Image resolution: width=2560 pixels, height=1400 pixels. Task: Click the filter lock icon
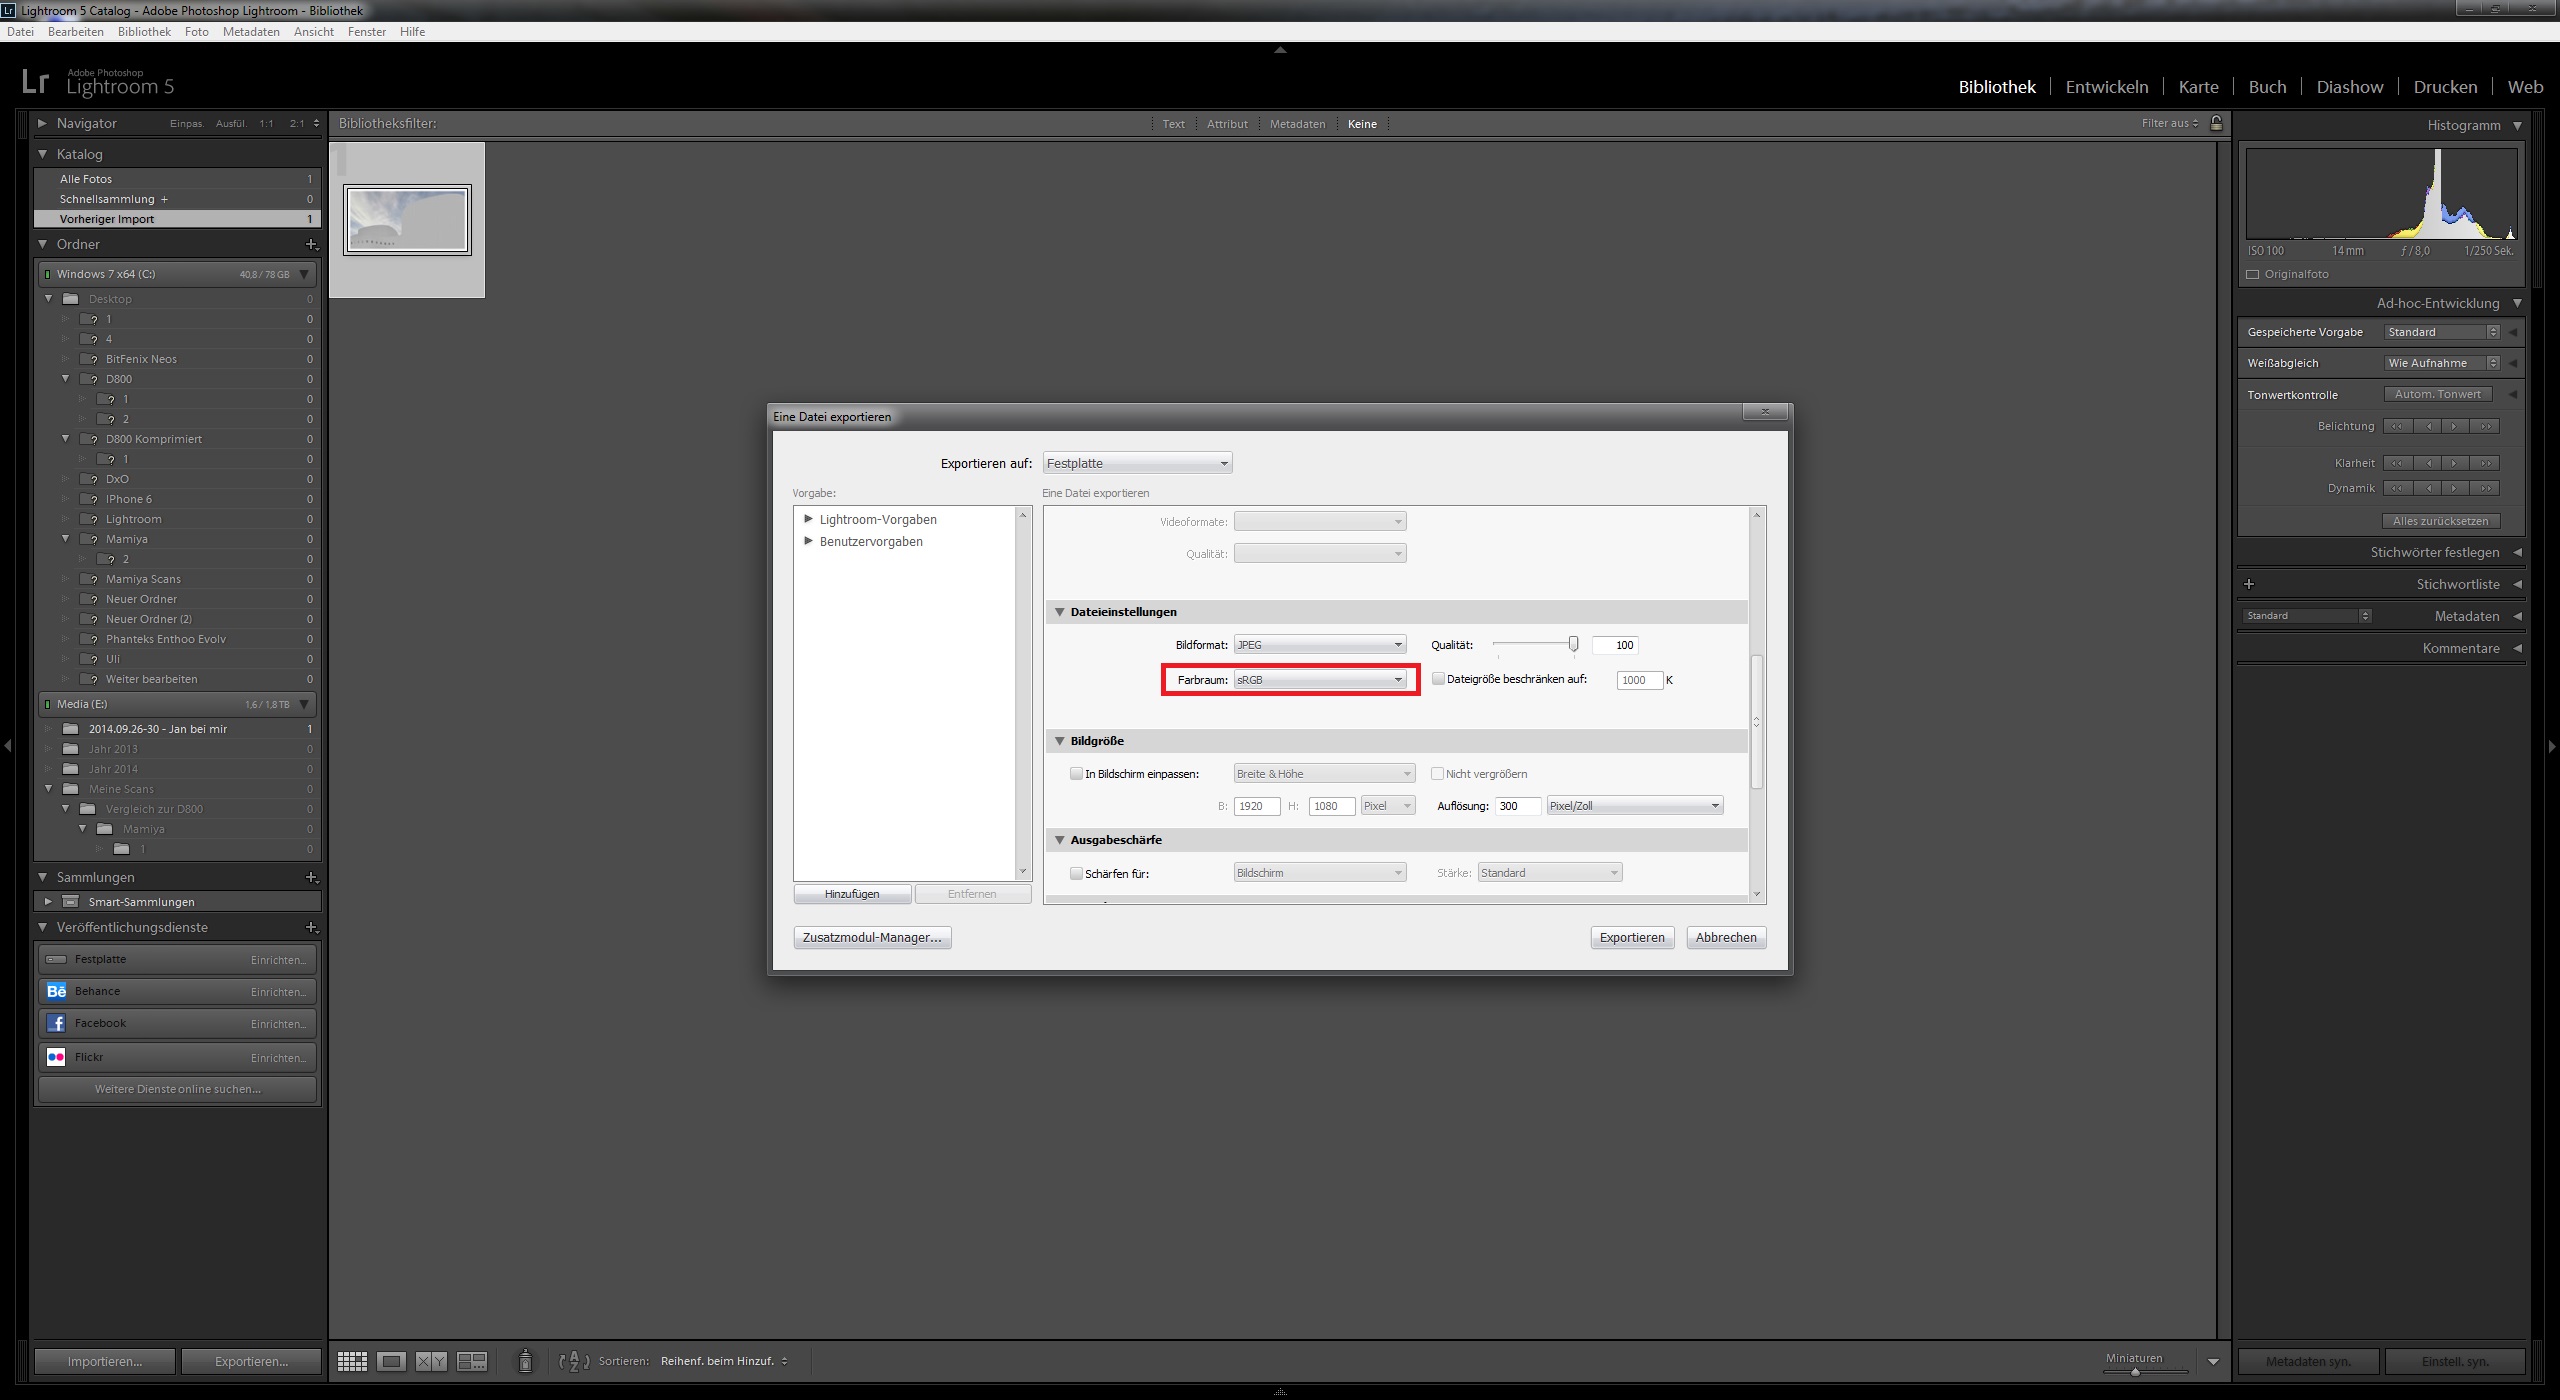point(2216,123)
